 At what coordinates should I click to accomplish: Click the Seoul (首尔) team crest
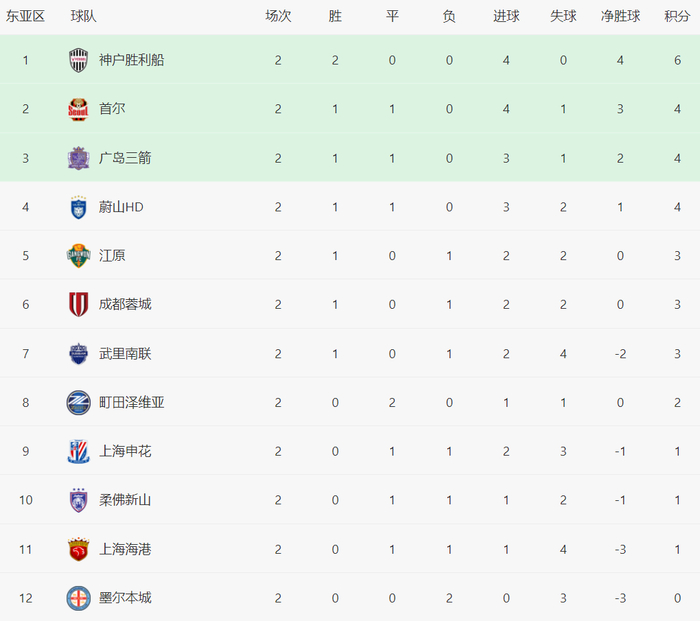coord(79,109)
